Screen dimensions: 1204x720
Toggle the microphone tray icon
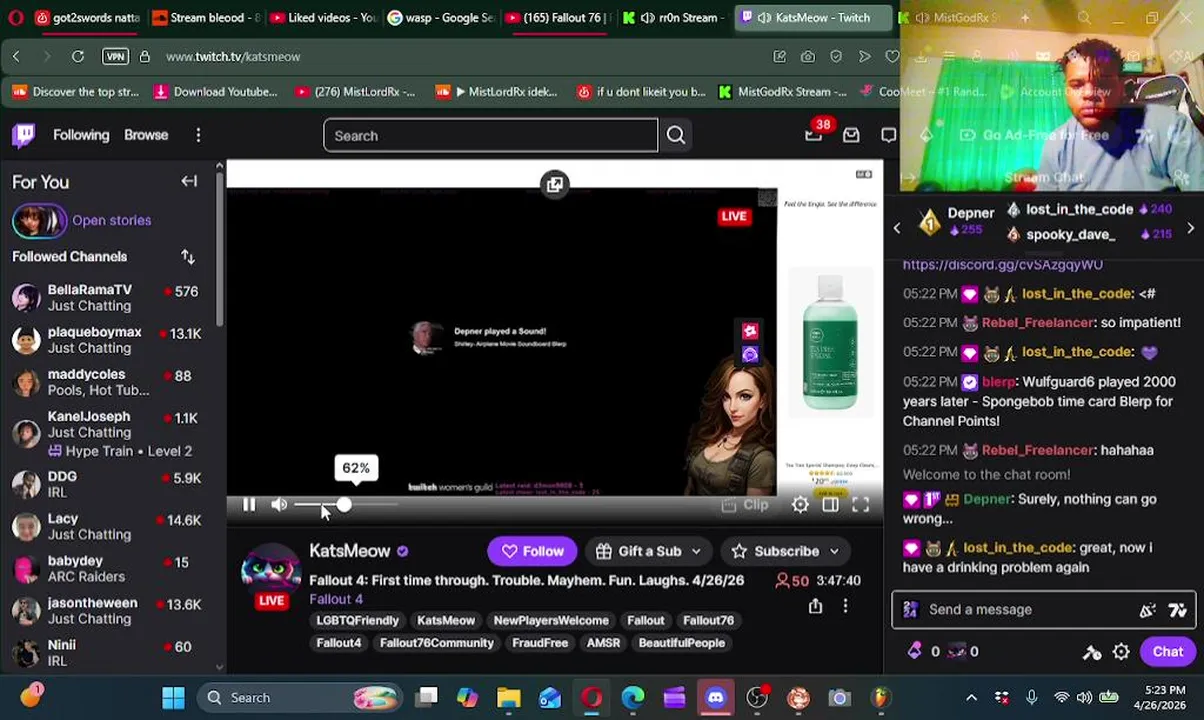(x=1031, y=698)
